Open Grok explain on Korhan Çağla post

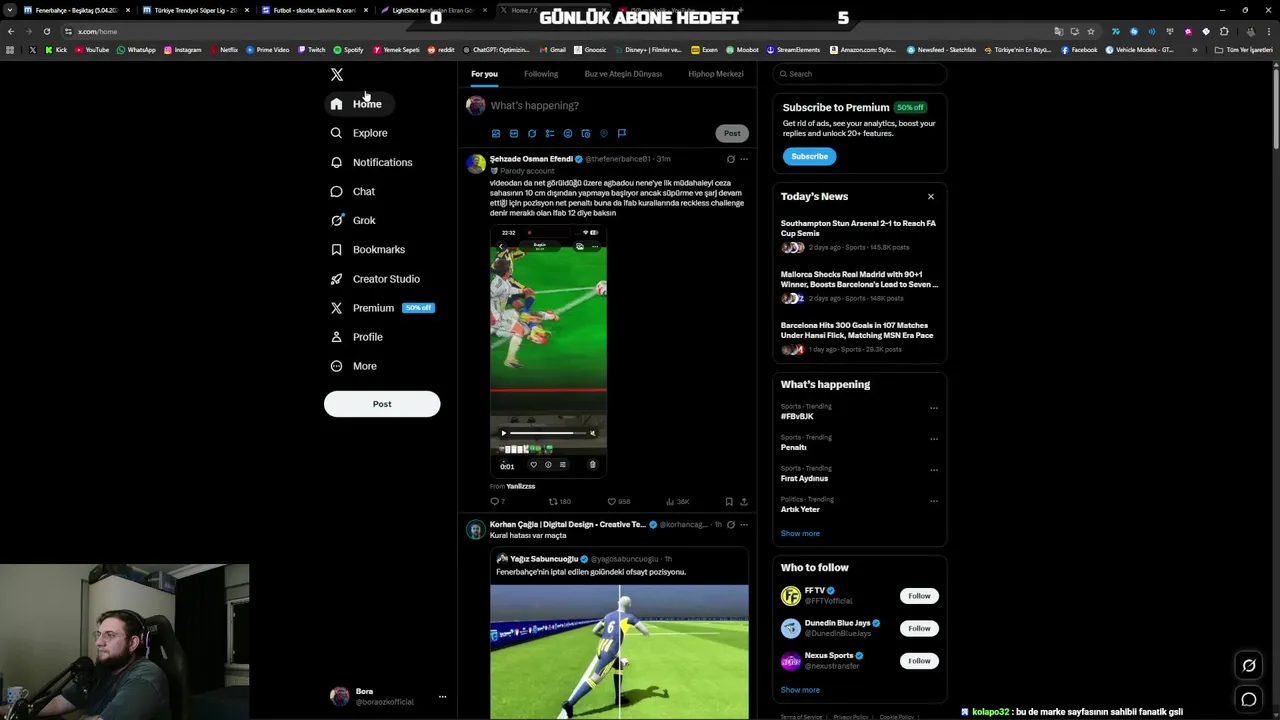[x=730, y=524]
